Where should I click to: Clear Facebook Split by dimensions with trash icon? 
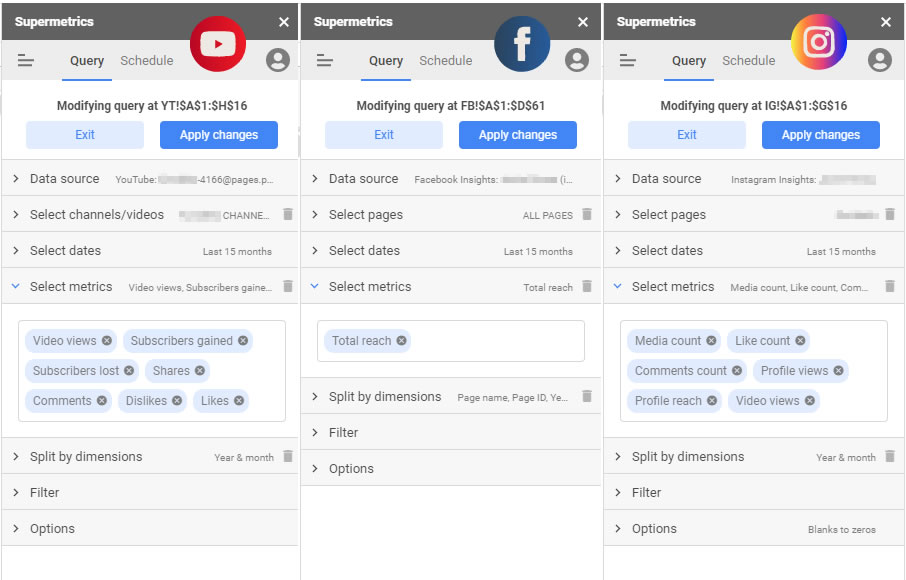click(586, 396)
